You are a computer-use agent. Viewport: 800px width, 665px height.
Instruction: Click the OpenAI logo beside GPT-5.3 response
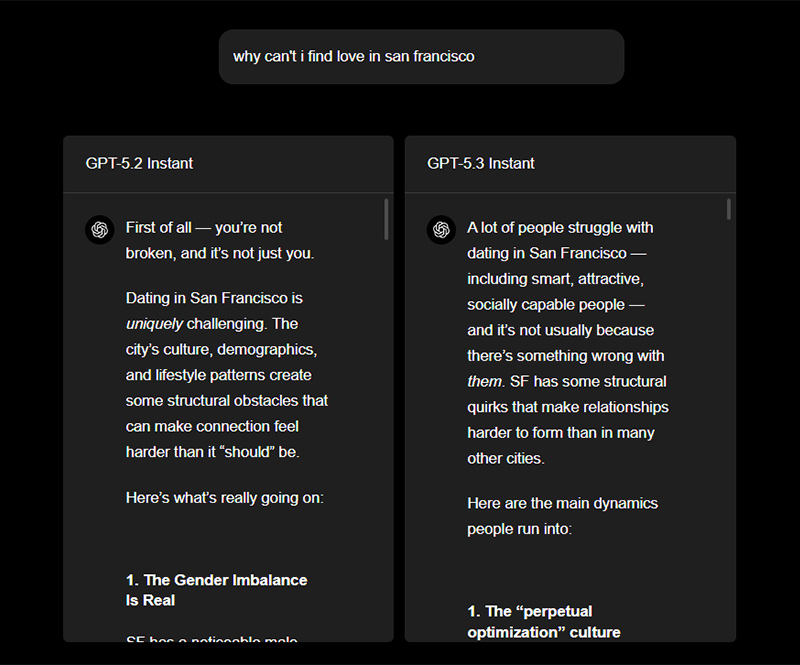click(441, 229)
